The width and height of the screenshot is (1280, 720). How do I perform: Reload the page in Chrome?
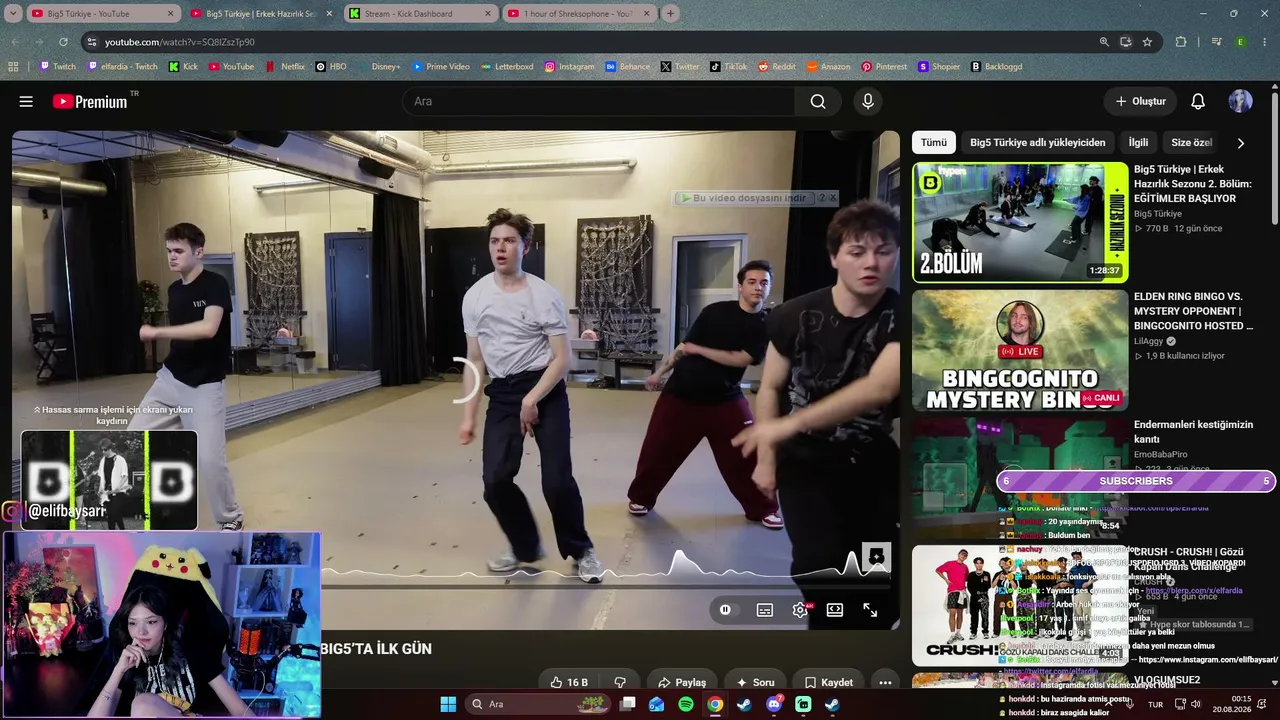coord(63,42)
